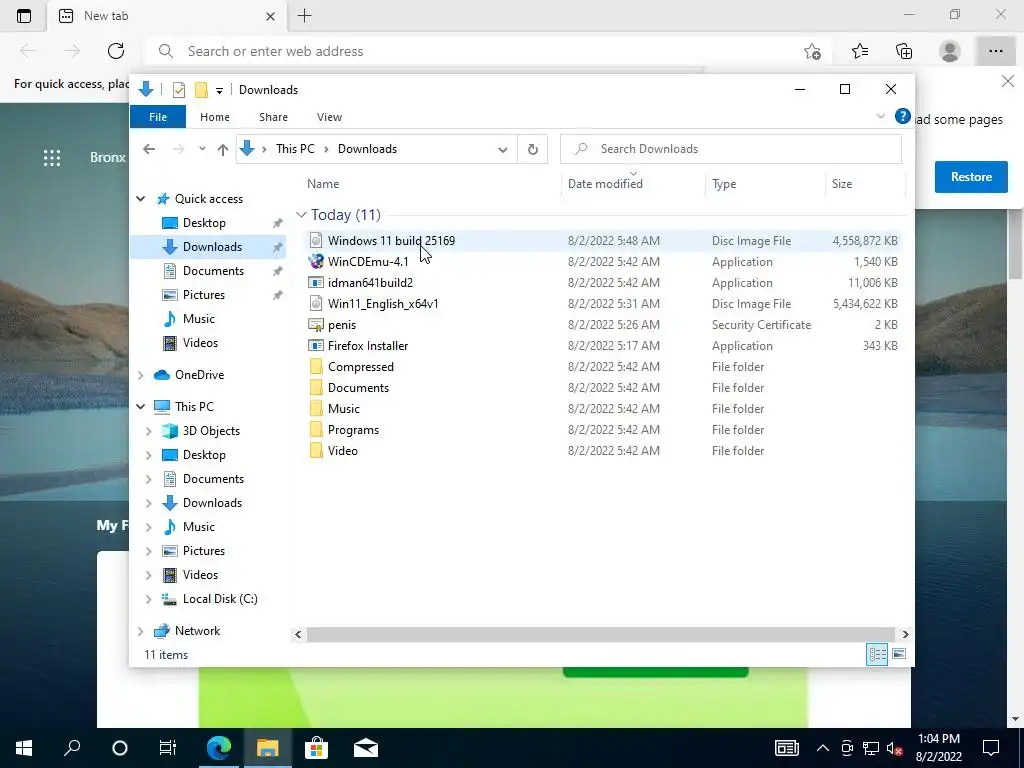
Task: Click 'This PC' in address breadcrumb
Action: tap(295, 149)
